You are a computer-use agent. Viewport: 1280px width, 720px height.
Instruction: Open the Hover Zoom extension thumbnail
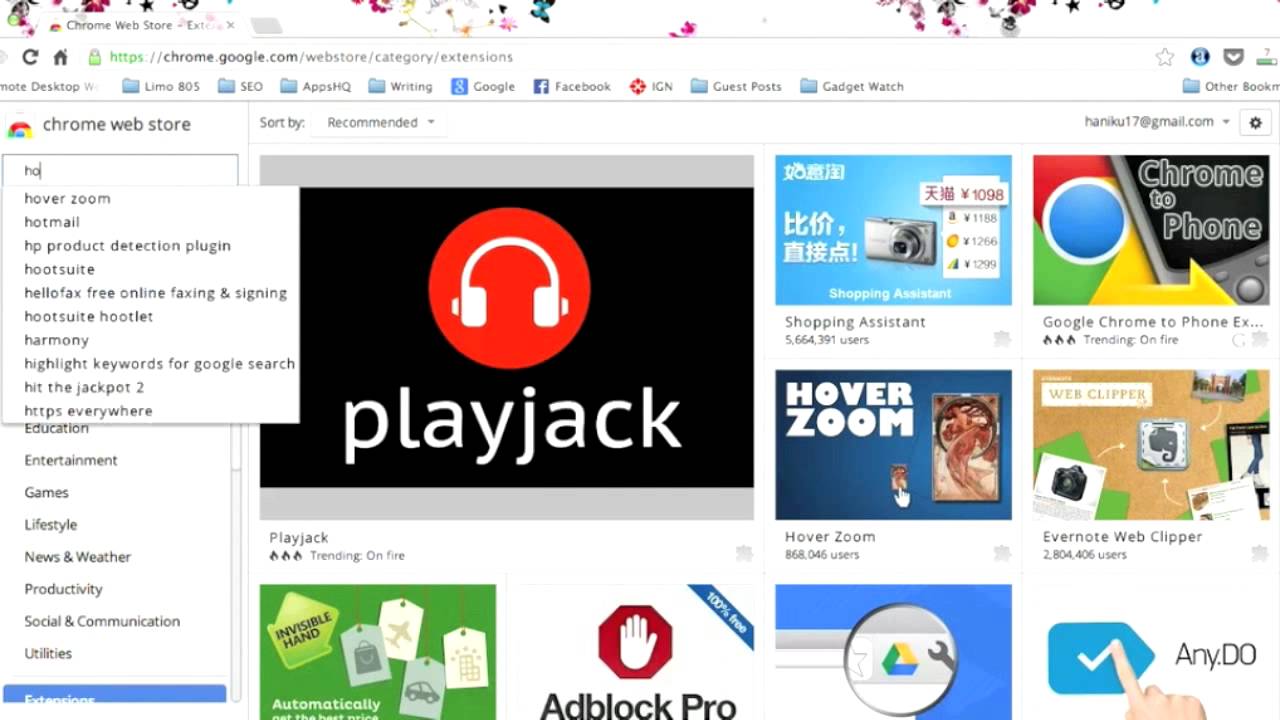[x=893, y=445]
